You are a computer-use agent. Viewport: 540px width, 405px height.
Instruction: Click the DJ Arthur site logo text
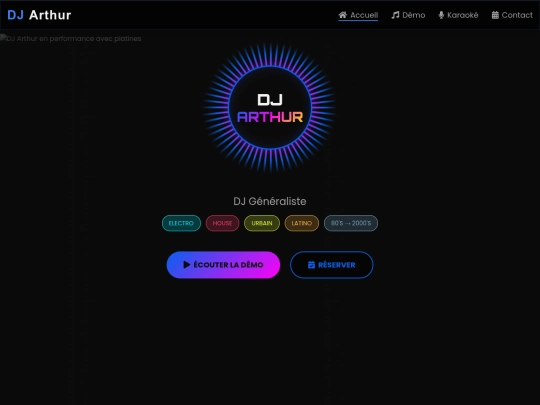click(39, 15)
